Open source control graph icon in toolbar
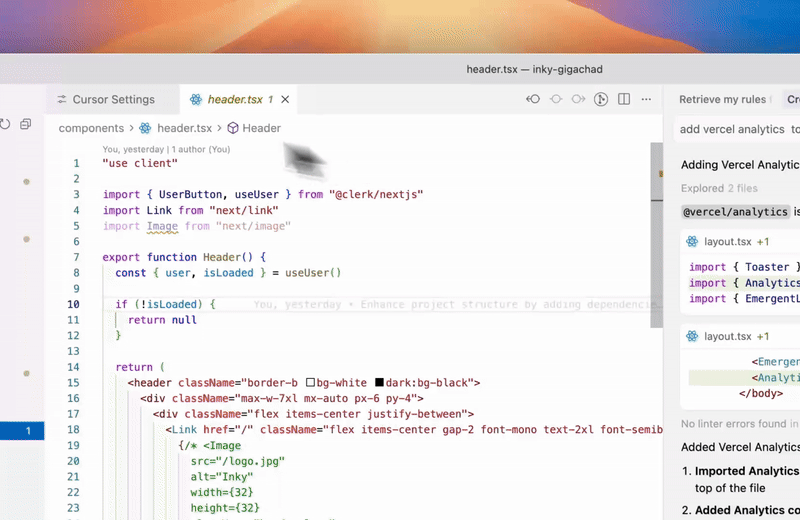The image size is (800, 520). coord(601,99)
